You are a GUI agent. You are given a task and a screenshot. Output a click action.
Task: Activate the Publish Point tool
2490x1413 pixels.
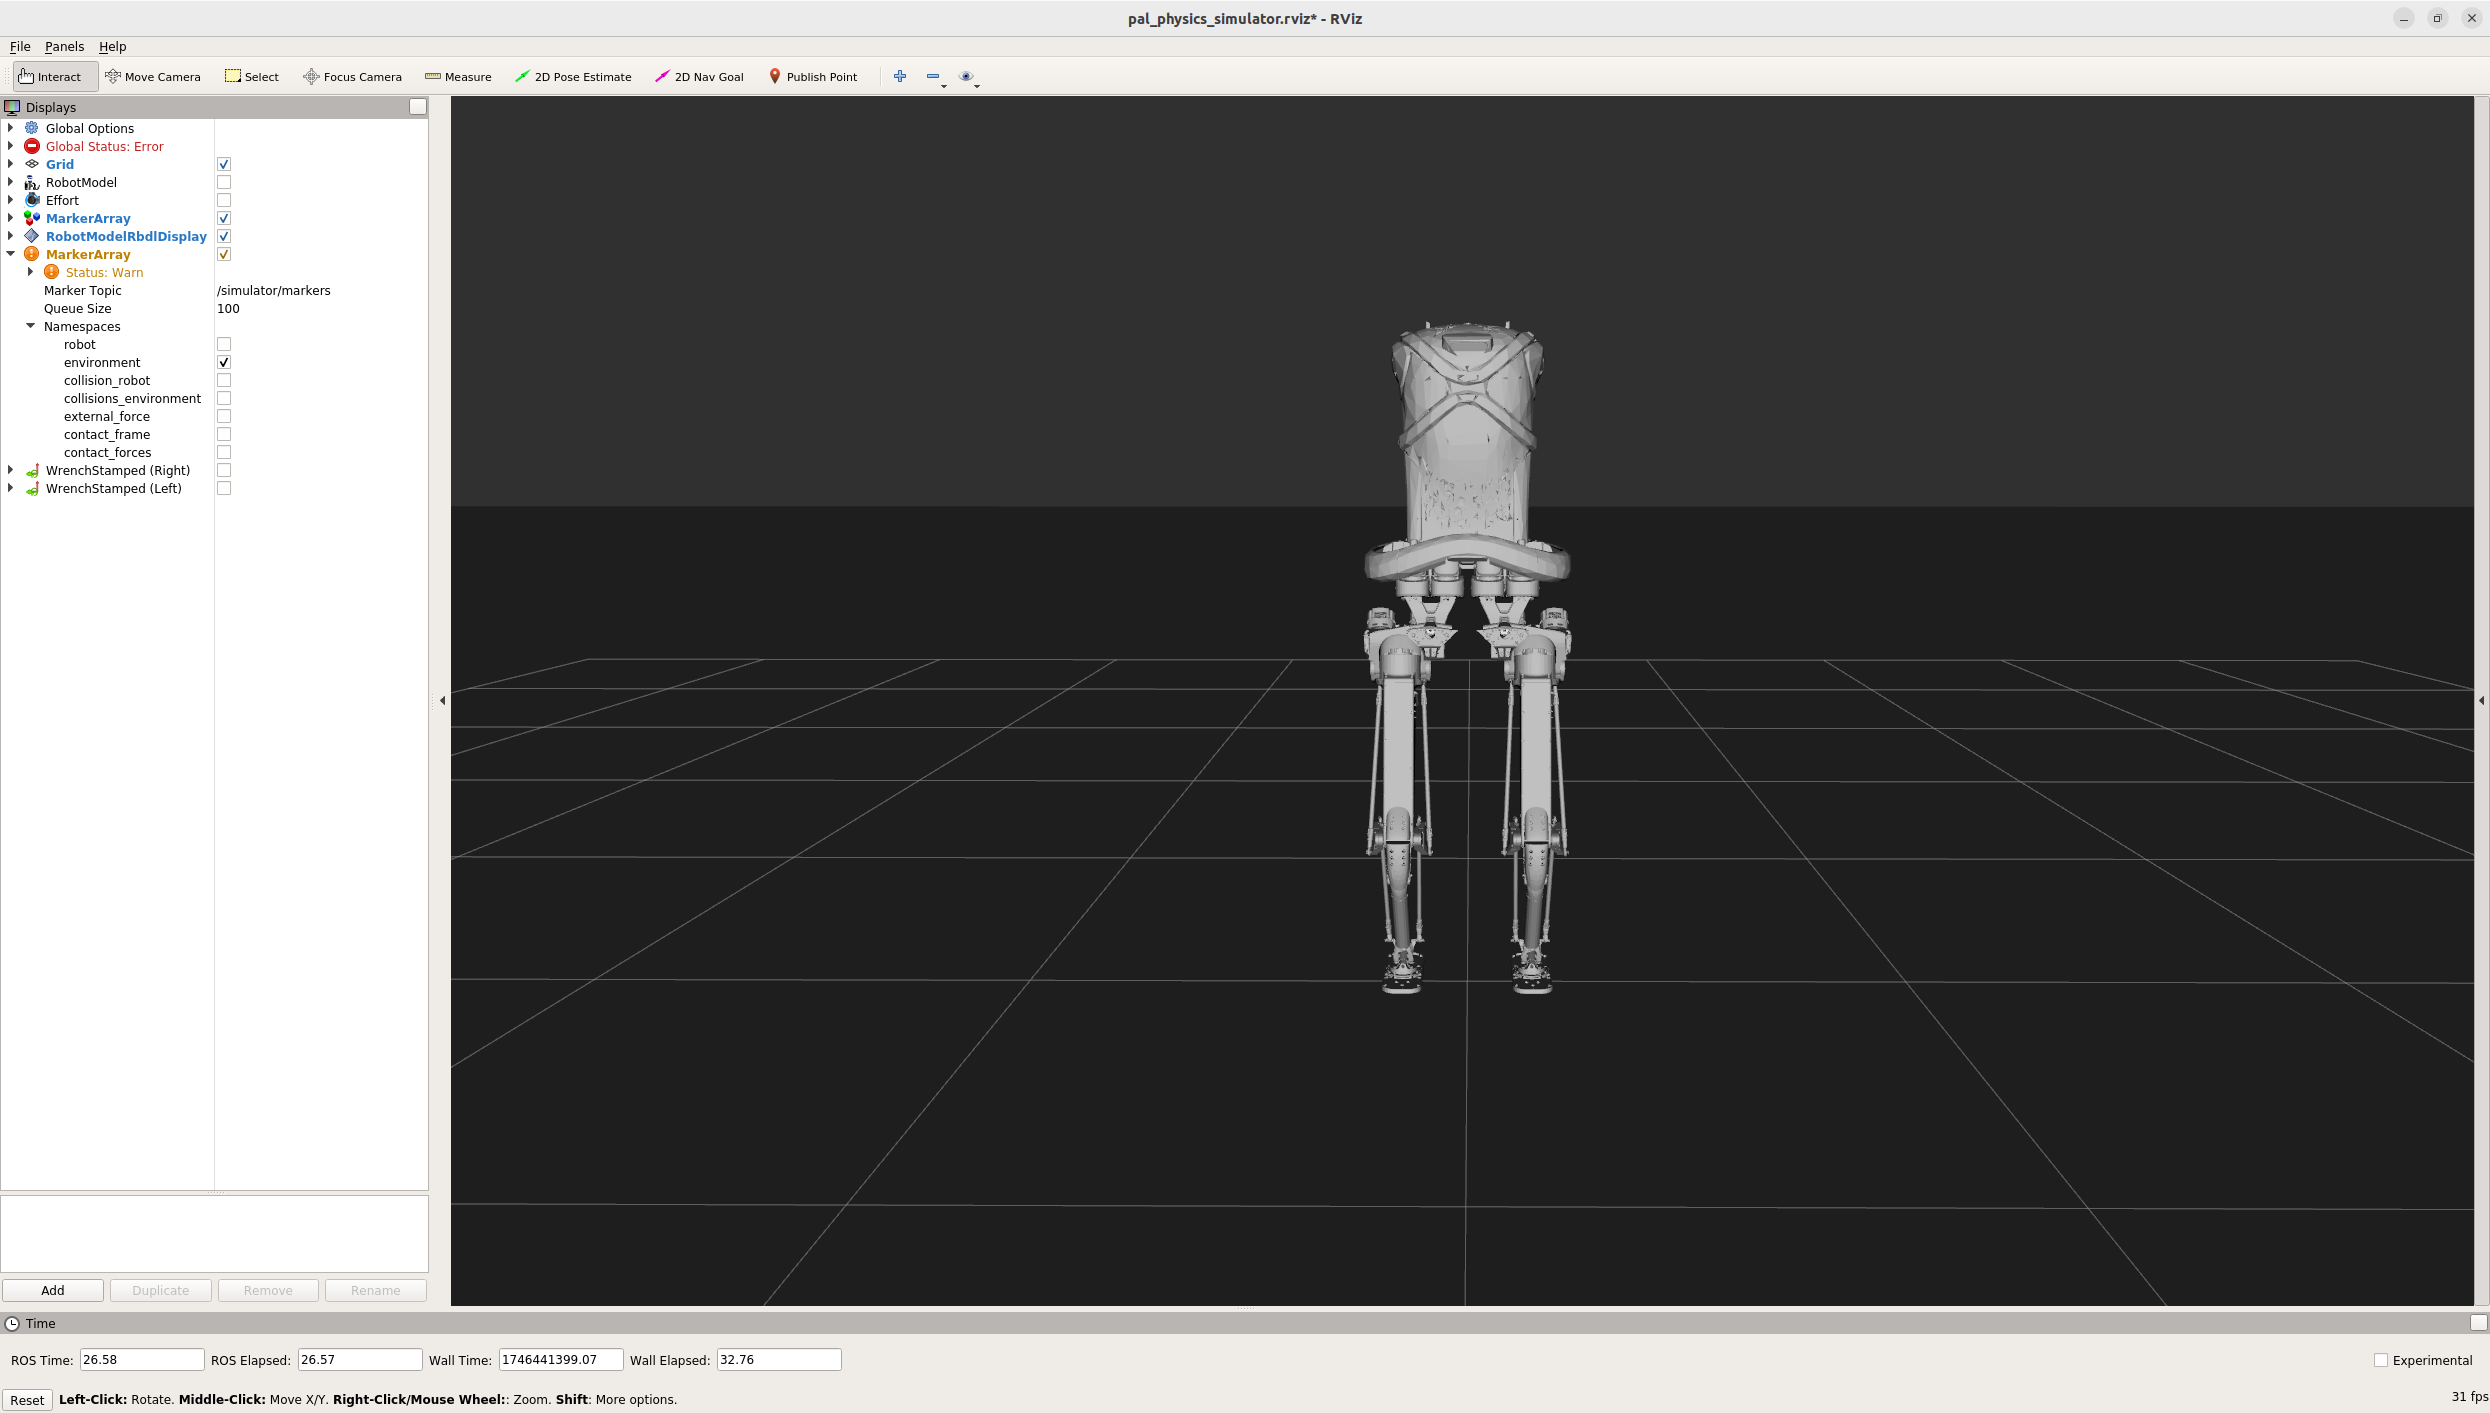click(812, 77)
